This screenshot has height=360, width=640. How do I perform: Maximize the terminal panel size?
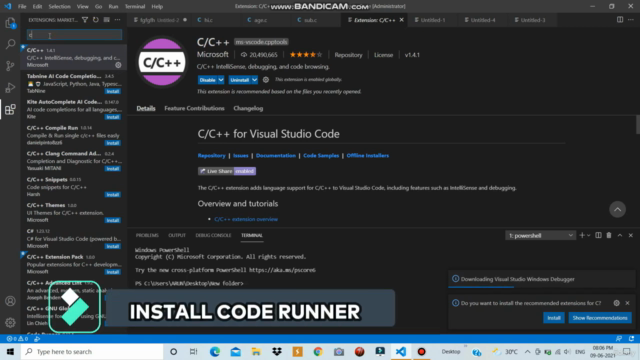coord(620,236)
